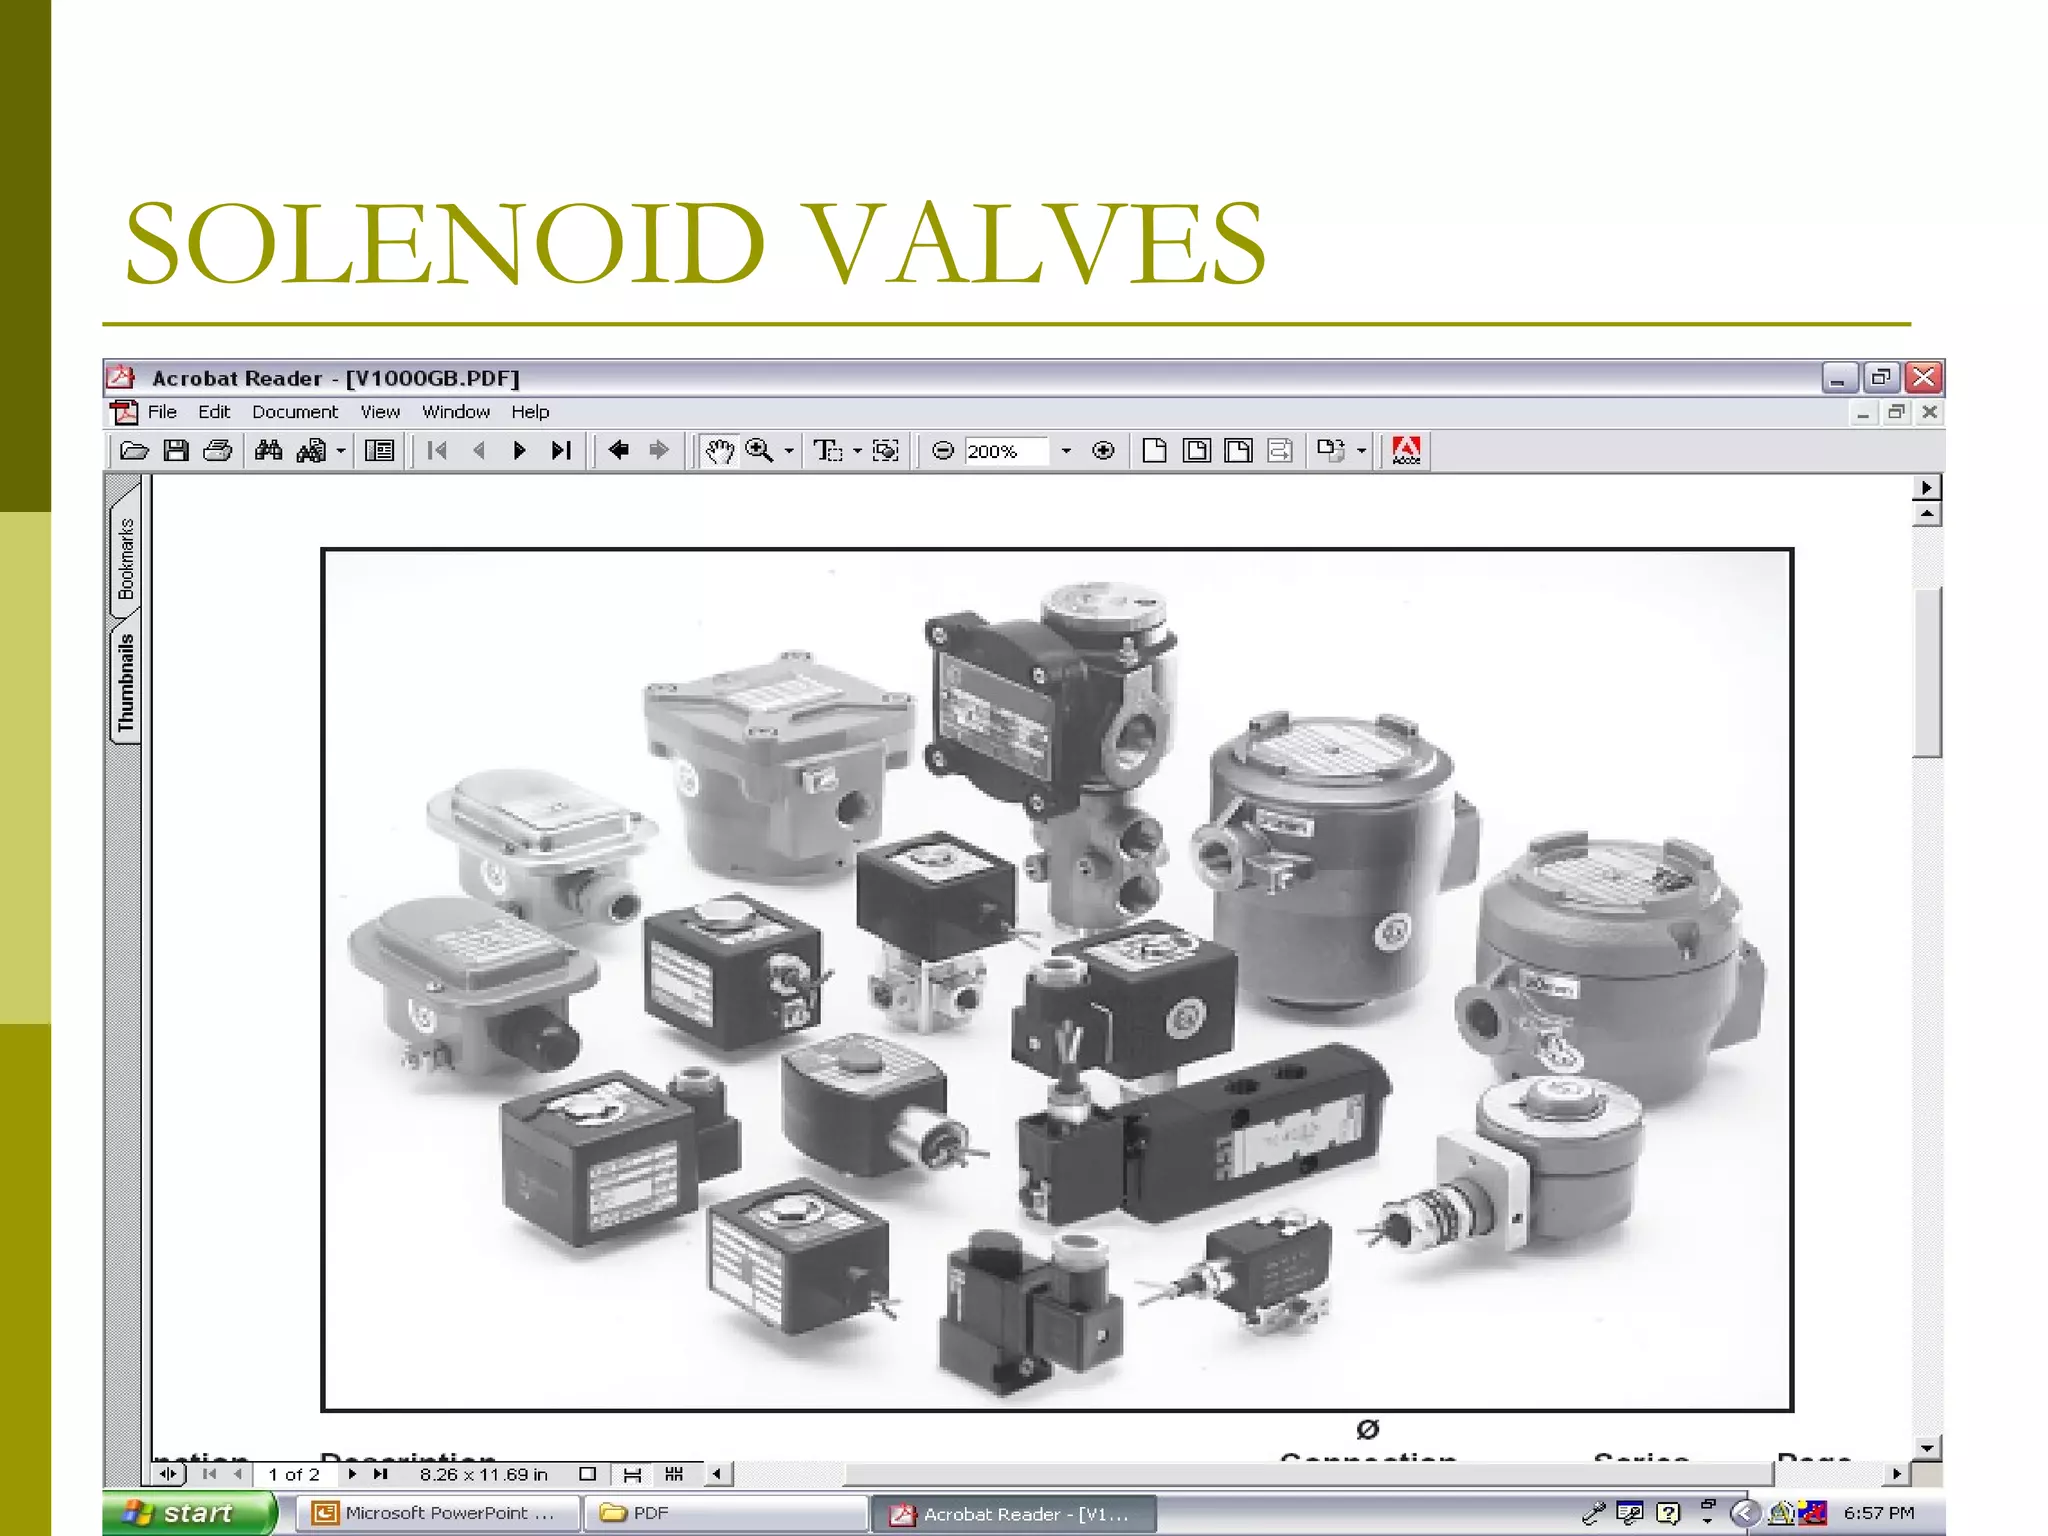Click status bar last page button

point(380,1474)
